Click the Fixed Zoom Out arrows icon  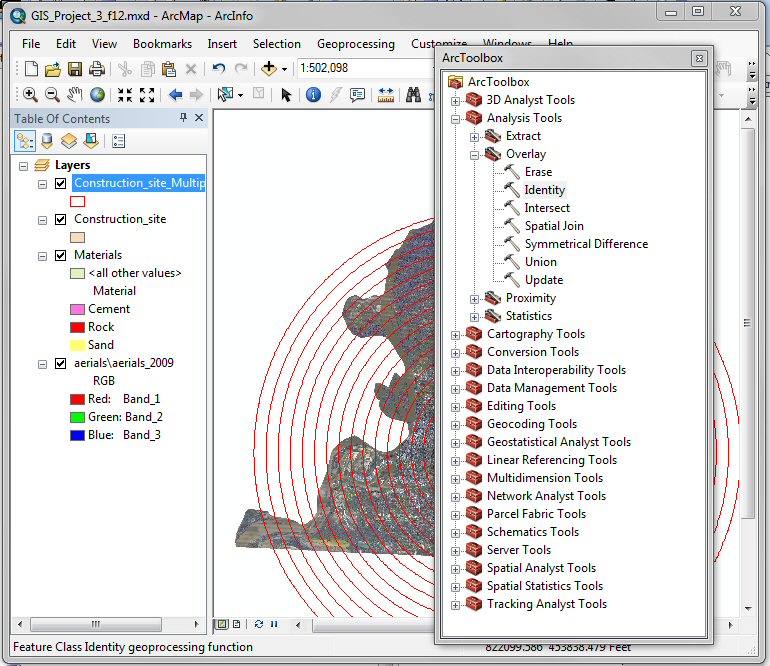coord(147,95)
